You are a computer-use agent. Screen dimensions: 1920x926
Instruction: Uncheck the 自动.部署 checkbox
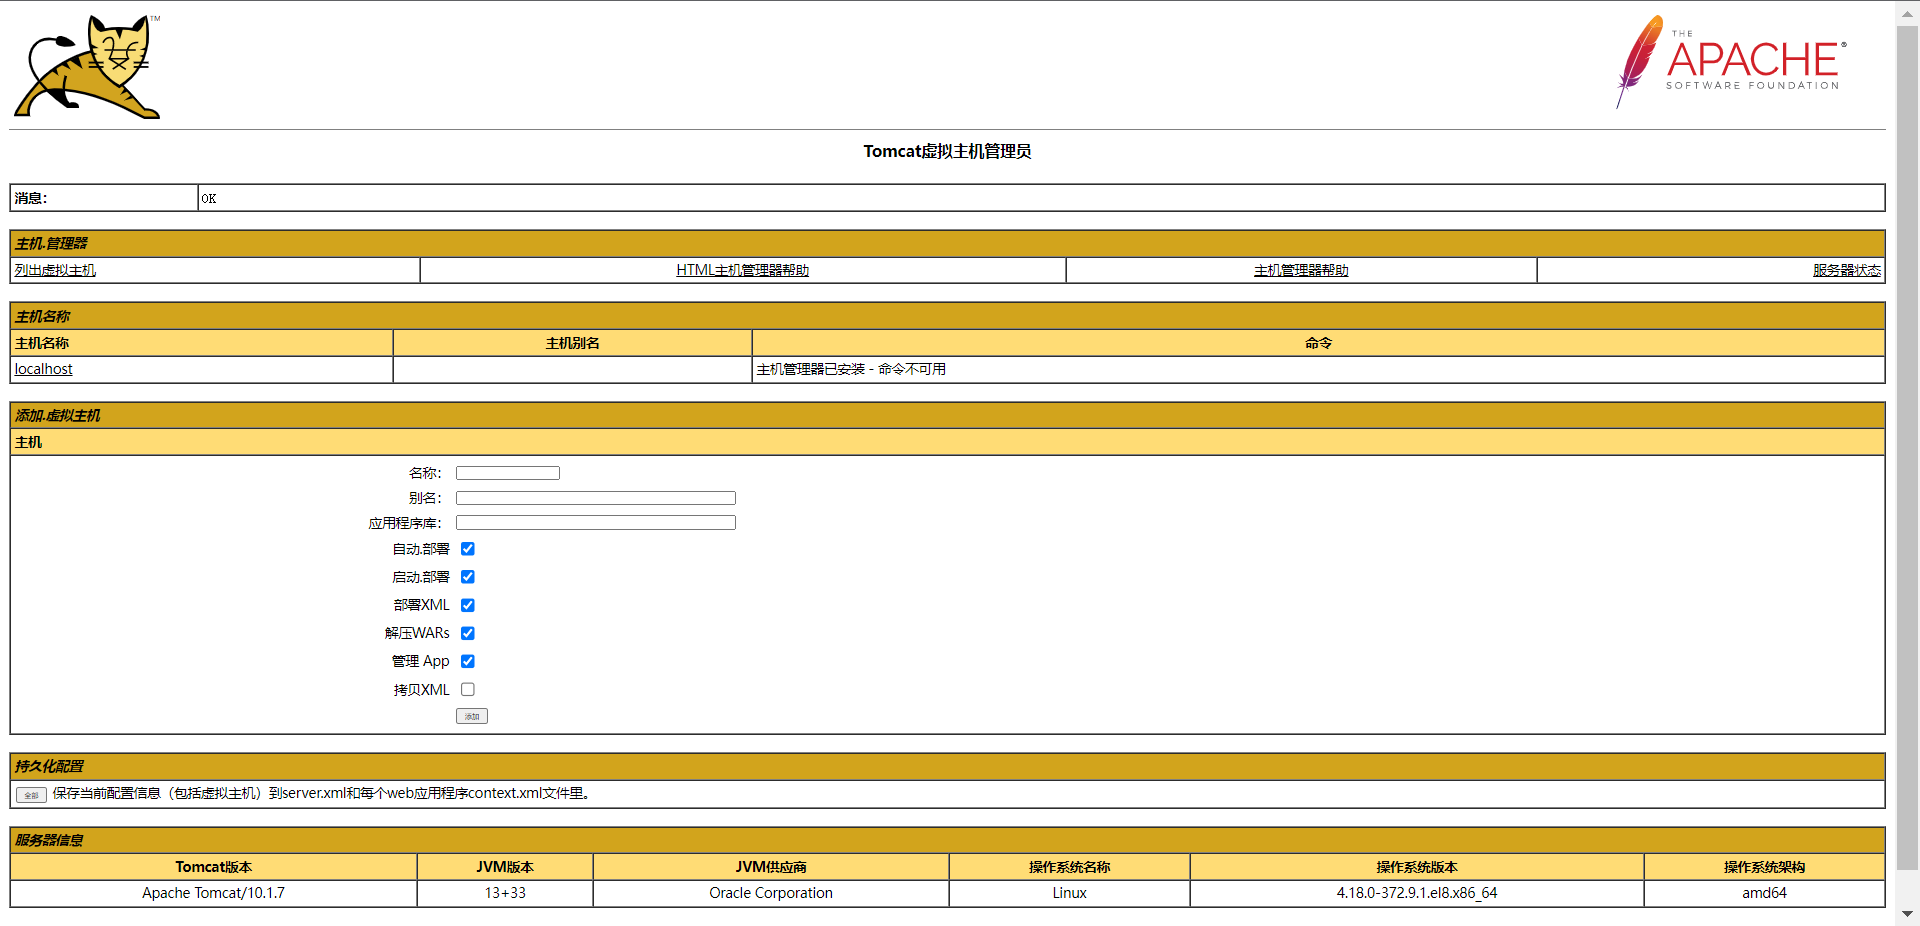(x=467, y=549)
